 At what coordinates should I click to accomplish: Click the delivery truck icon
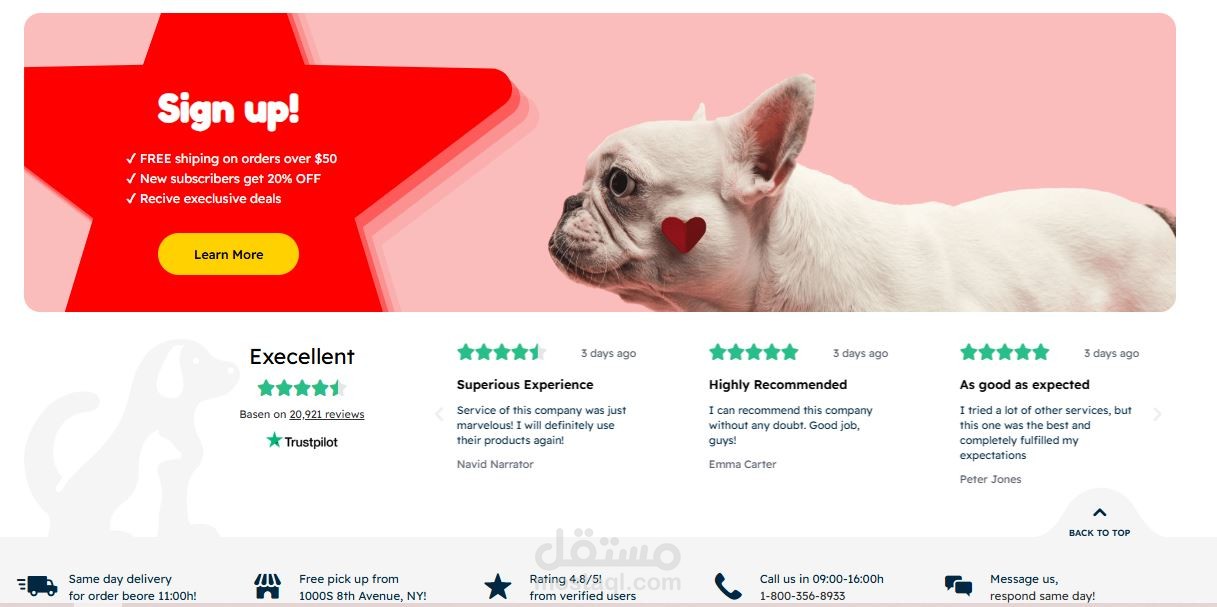click(x=37, y=586)
